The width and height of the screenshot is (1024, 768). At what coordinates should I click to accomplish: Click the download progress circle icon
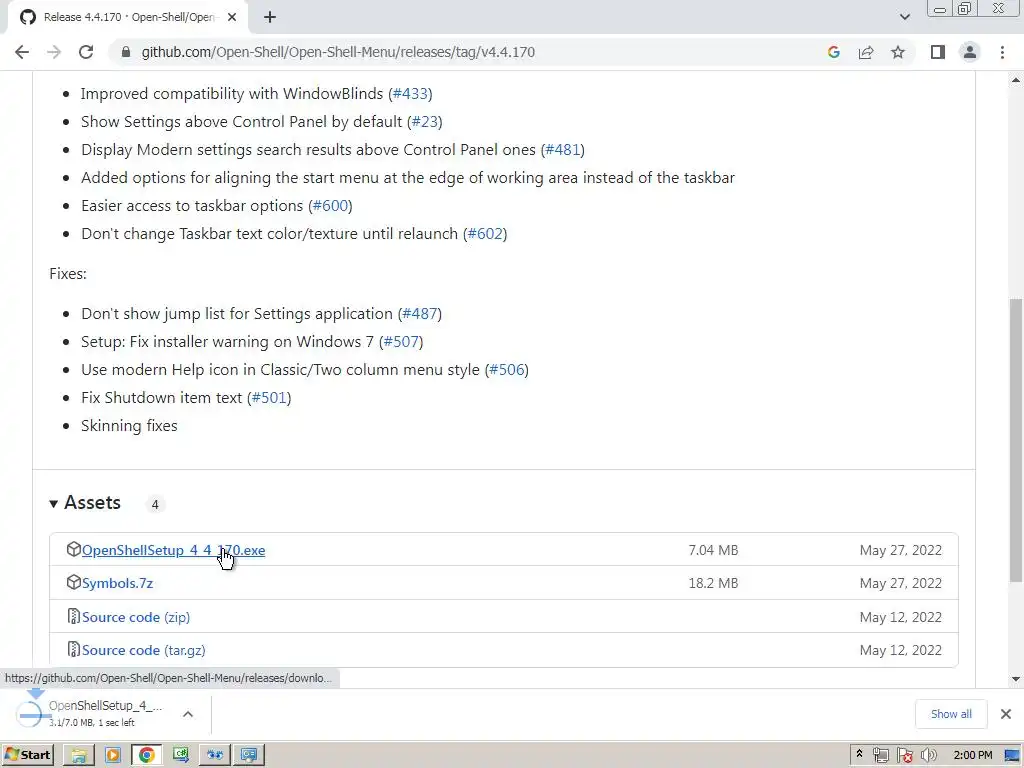[29, 715]
